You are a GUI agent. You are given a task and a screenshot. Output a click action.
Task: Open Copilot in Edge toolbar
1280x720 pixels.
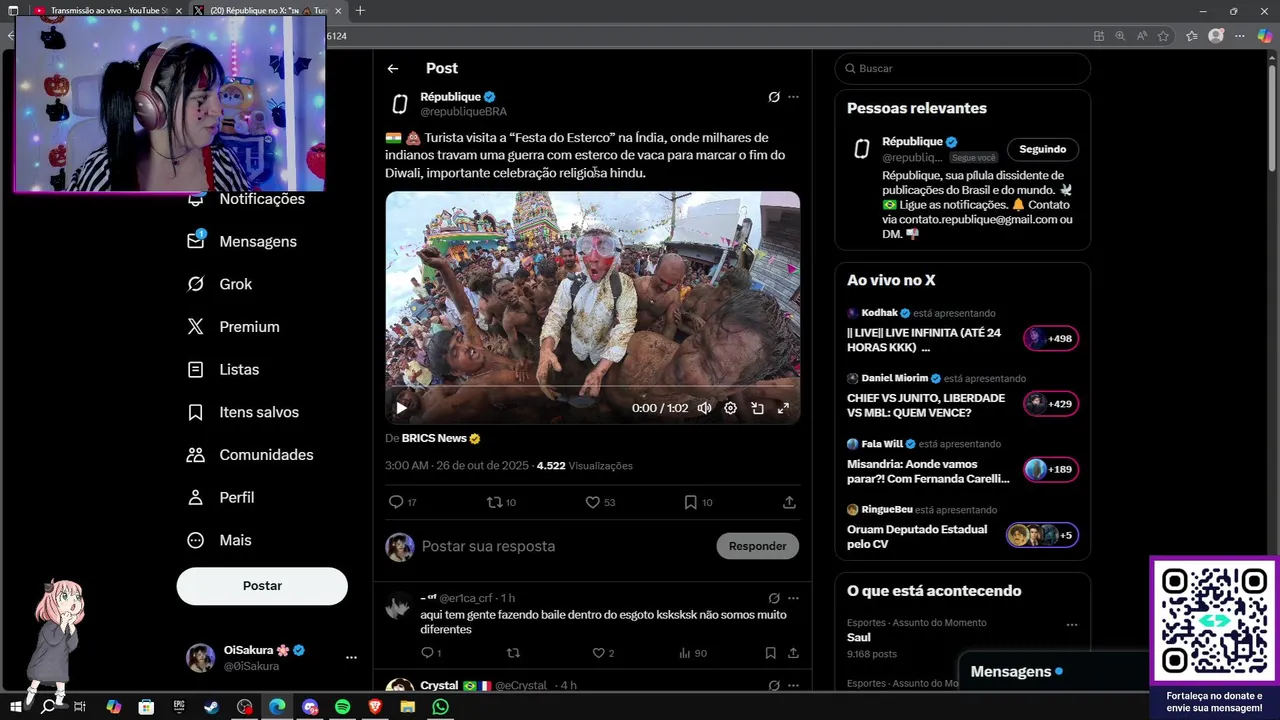pyautogui.click(x=1265, y=36)
